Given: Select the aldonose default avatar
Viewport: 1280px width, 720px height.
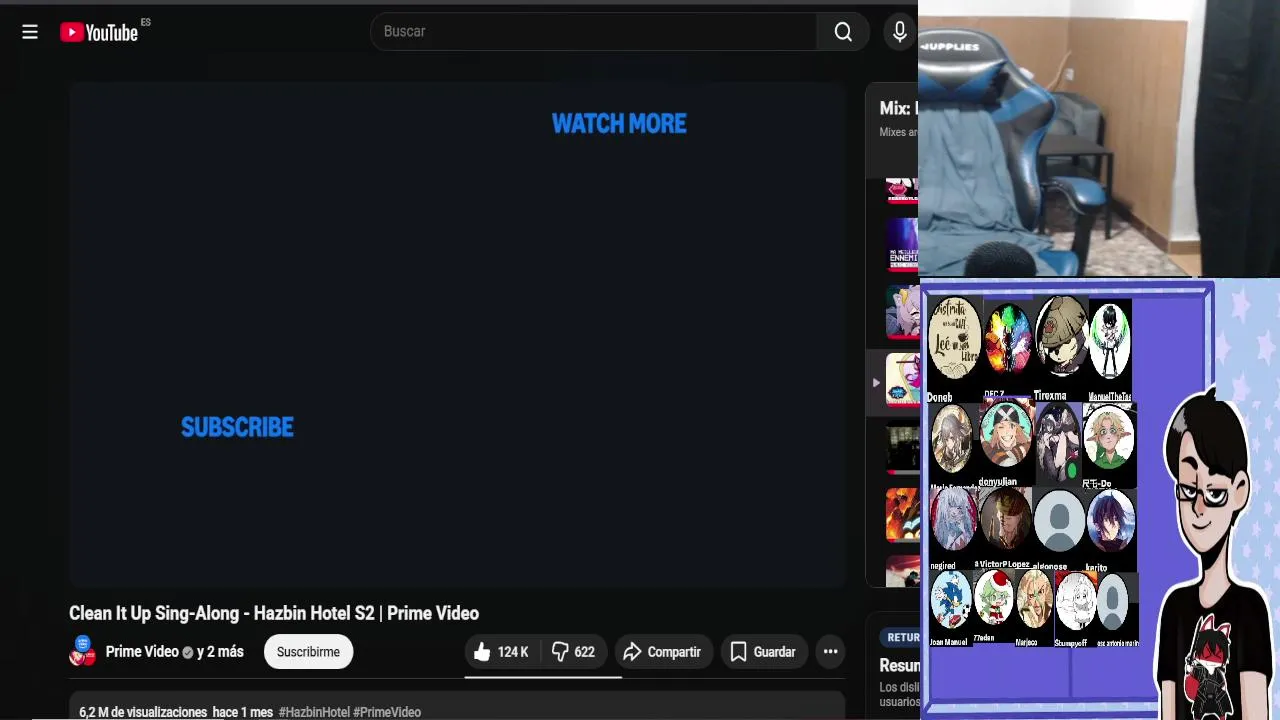Looking at the screenshot, I should click(1059, 520).
